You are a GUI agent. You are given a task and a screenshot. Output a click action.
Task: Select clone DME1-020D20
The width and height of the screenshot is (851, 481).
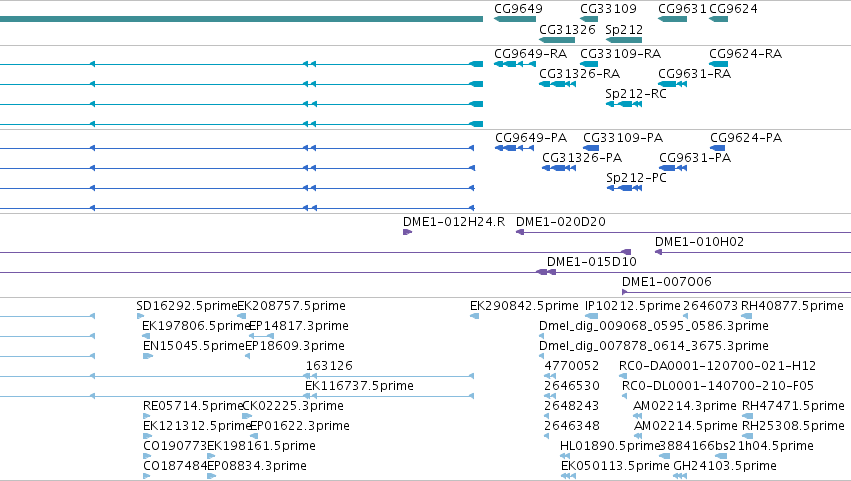561,222
